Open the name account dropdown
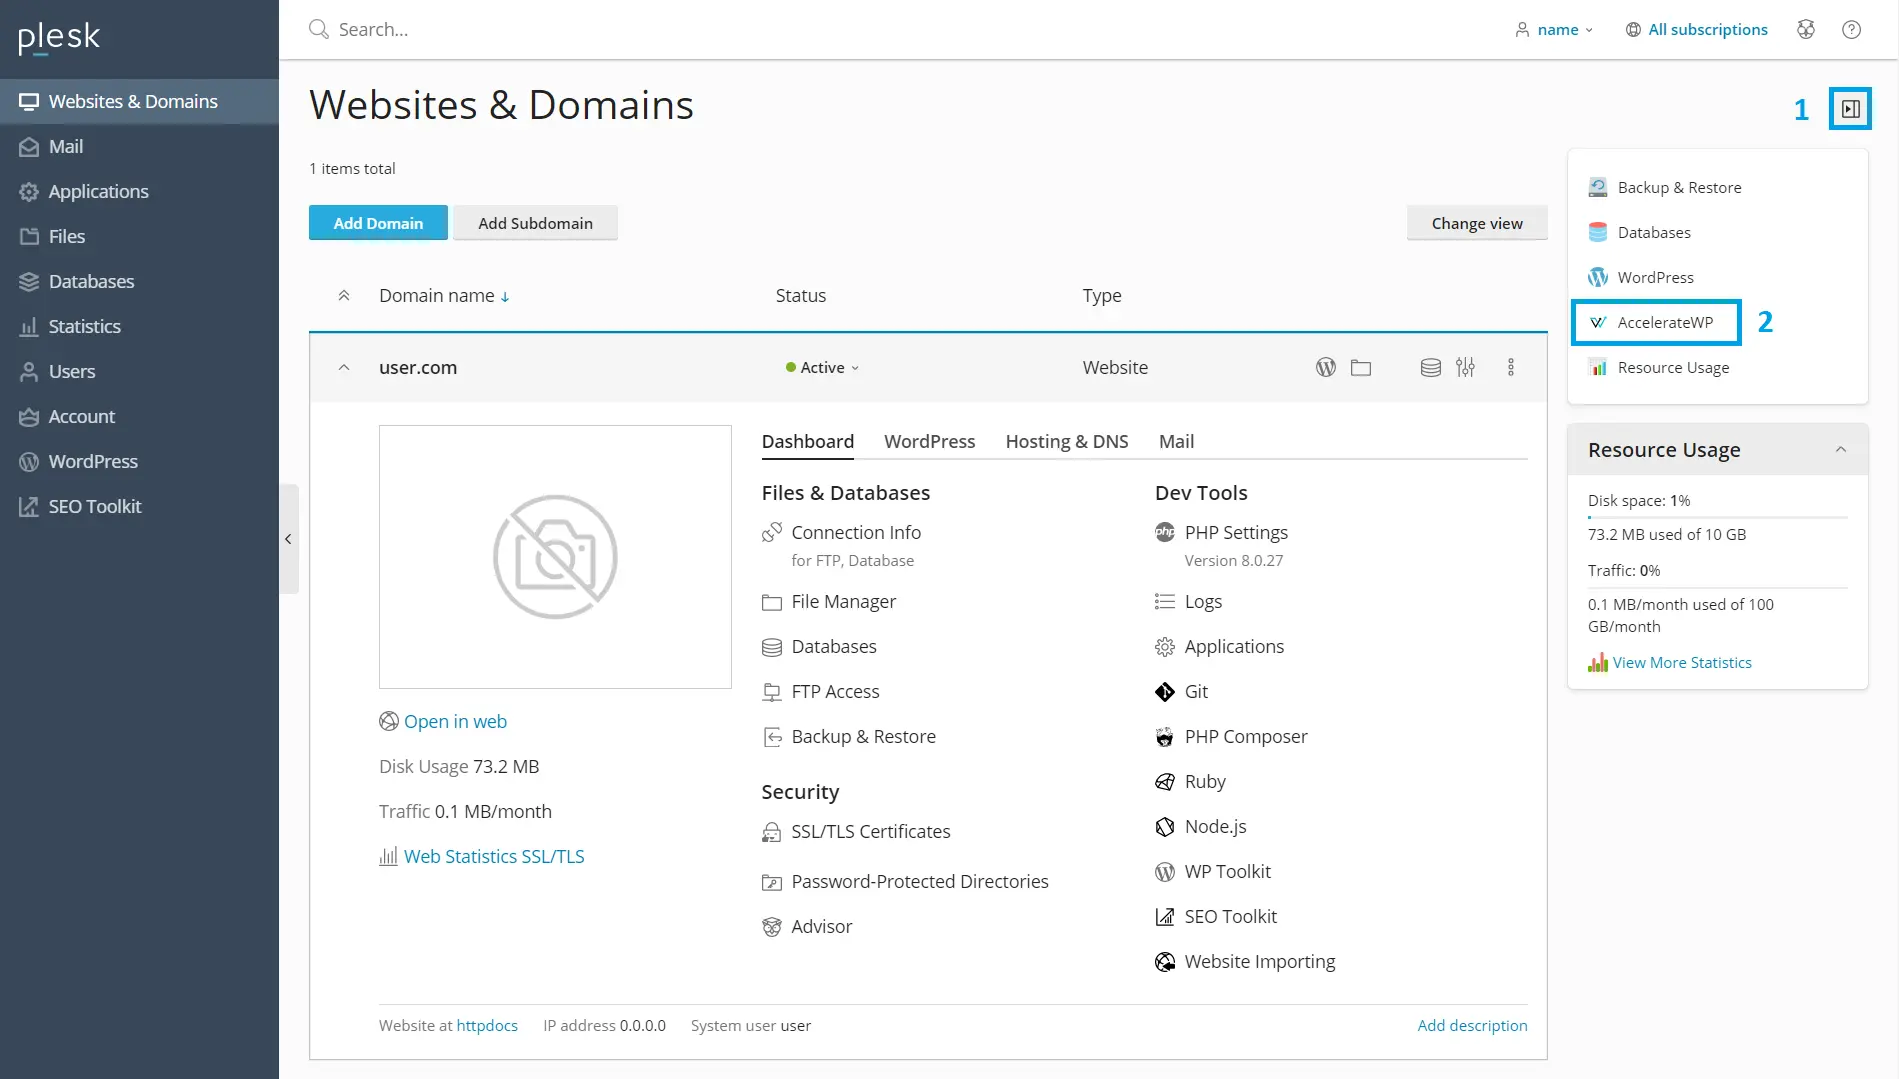This screenshot has height=1079, width=1899. pyautogui.click(x=1554, y=29)
